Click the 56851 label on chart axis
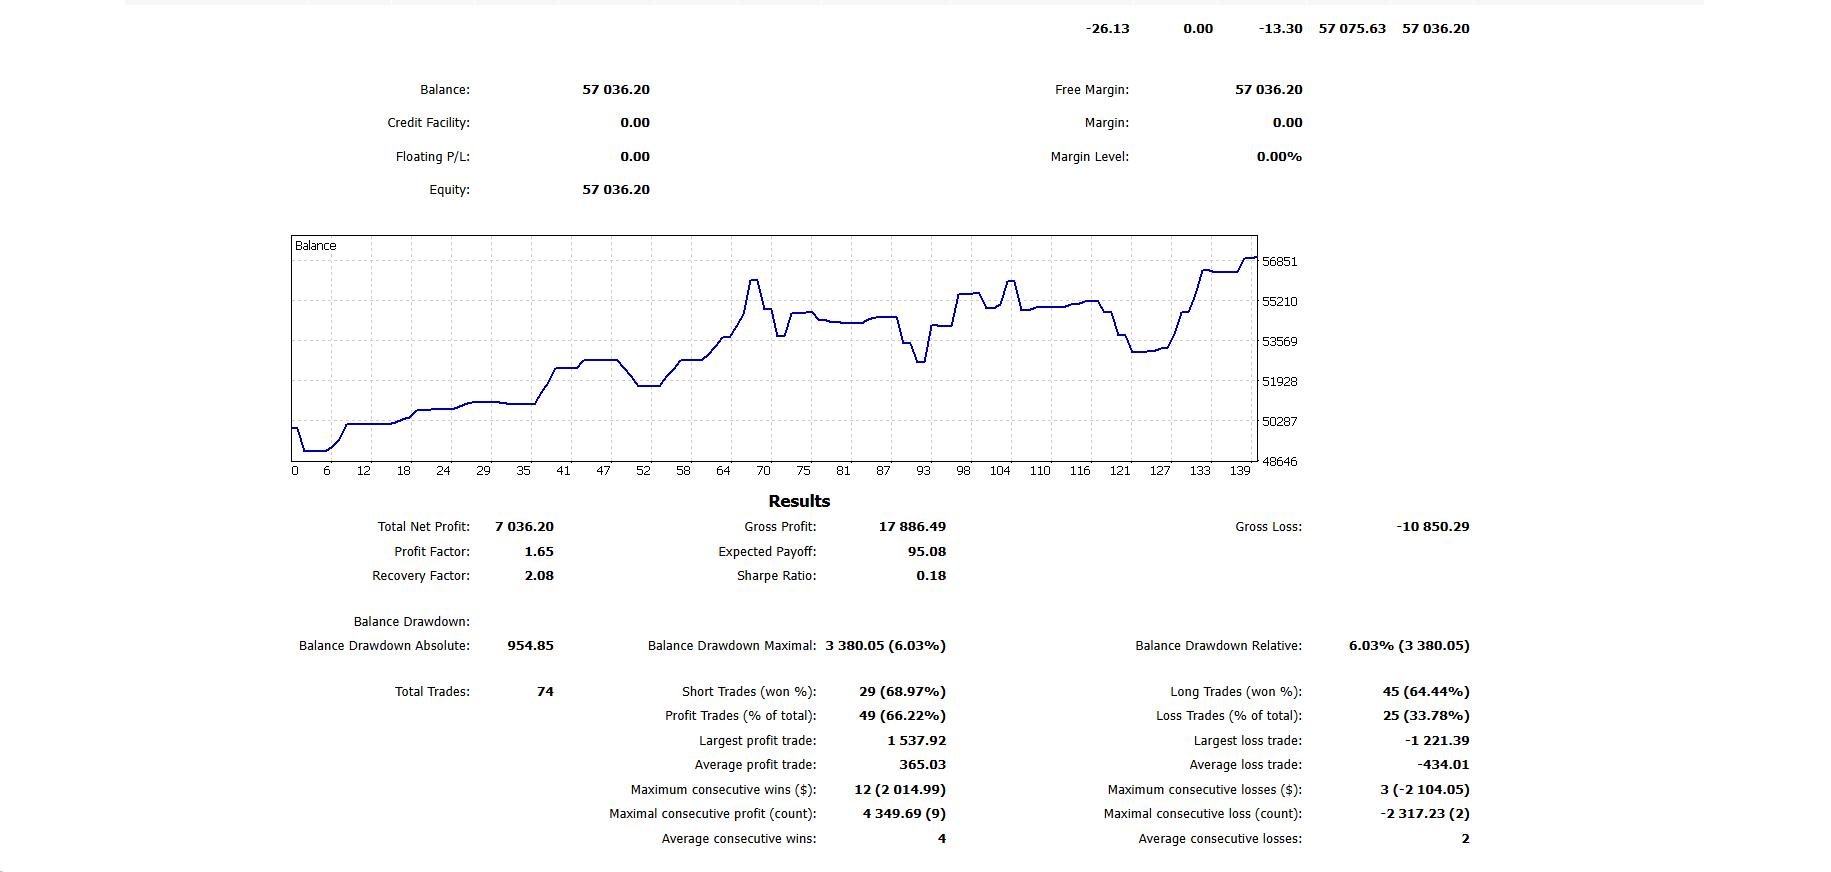 point(1279,262)
